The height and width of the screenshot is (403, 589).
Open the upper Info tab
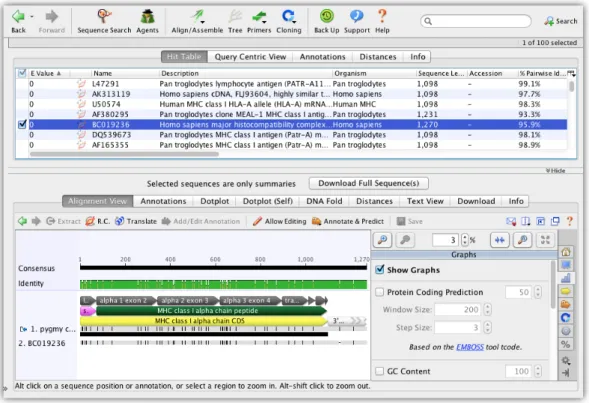417,57
